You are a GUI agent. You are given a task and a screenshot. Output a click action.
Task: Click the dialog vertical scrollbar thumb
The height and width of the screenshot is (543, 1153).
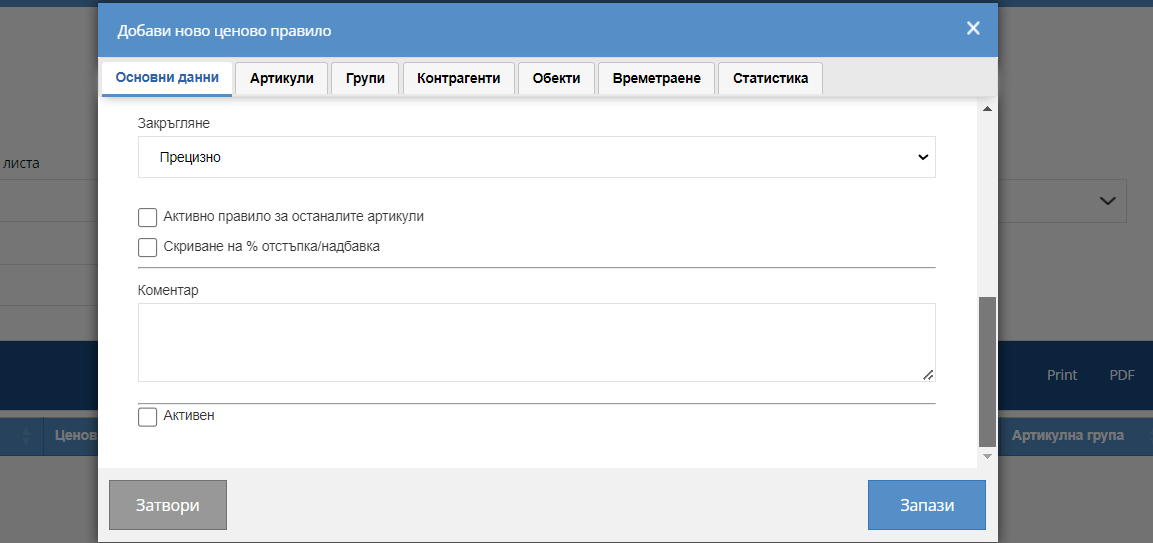click(988, 372)
